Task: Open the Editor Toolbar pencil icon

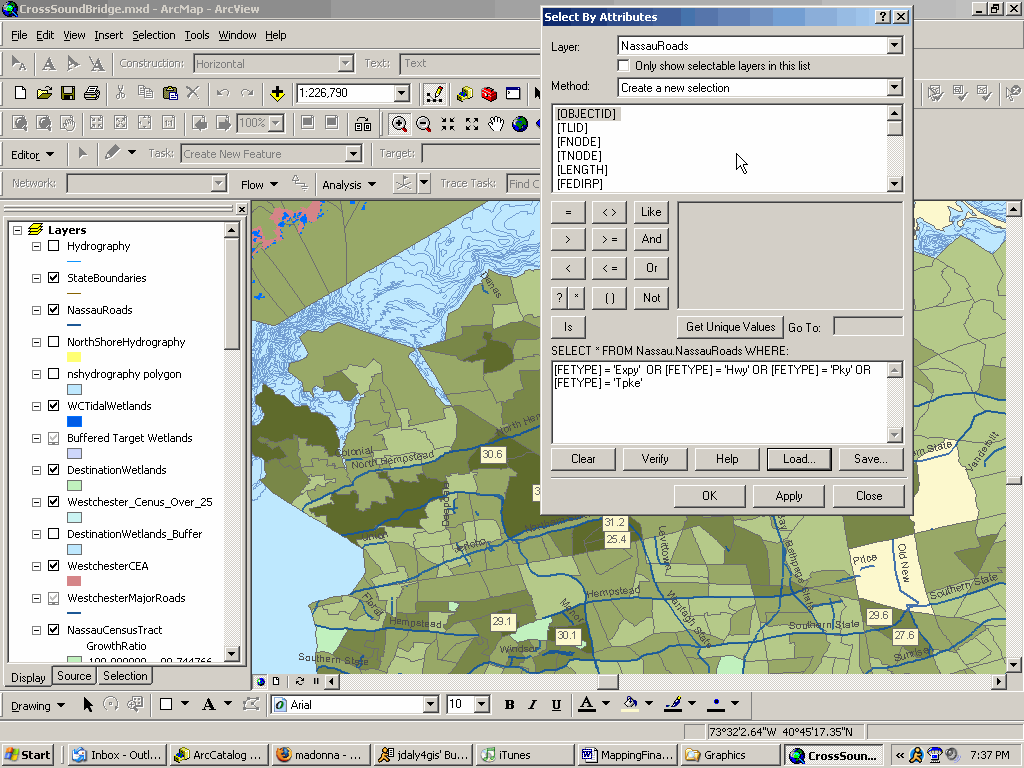Action: pyautogui.click(x=434, y=93)
